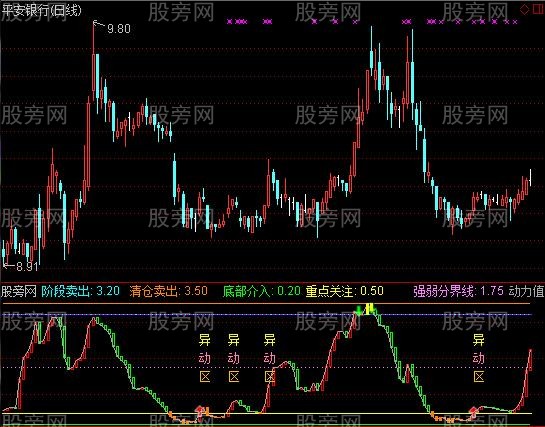Image resolution: width=545 pixels, height=427 pixels.
Task: Open the 股旁网 indicator name in the sub-chart header
Action: pyautogui.click(x=19, y=291)
